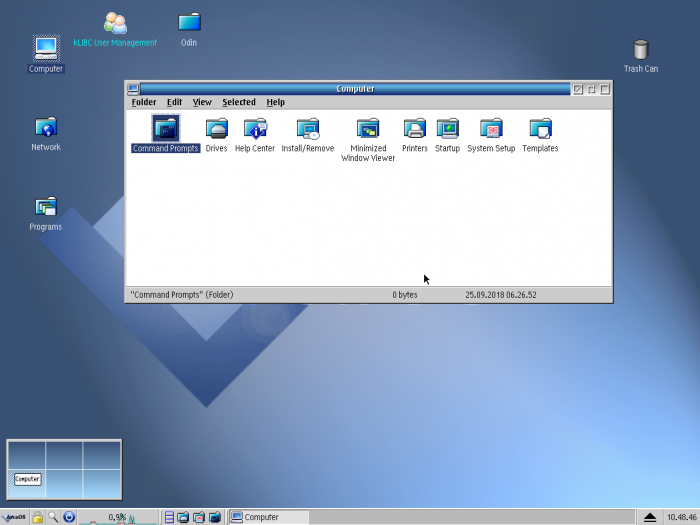Select the Printers icon
This screenshot has width=700, height=525.
click(x=415, y=128)
